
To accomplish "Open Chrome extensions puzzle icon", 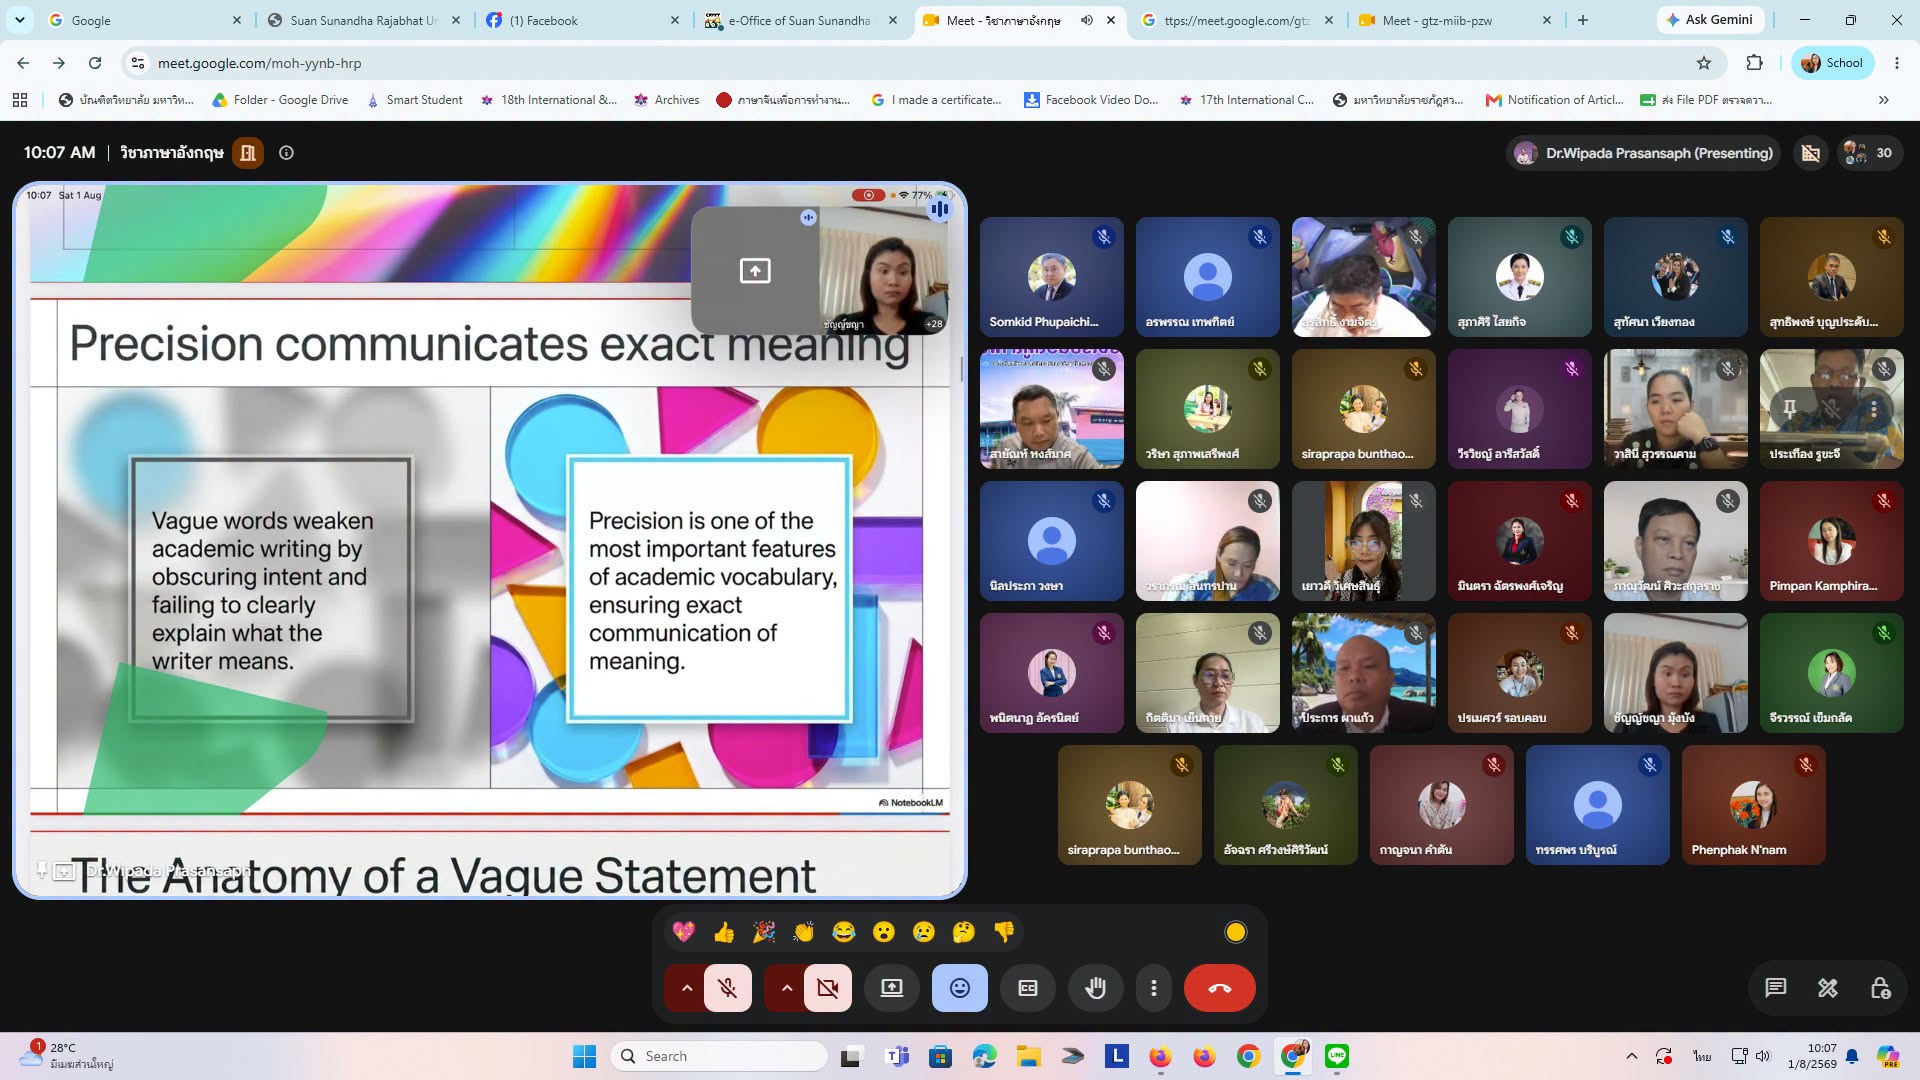I will coord(1754,63).
